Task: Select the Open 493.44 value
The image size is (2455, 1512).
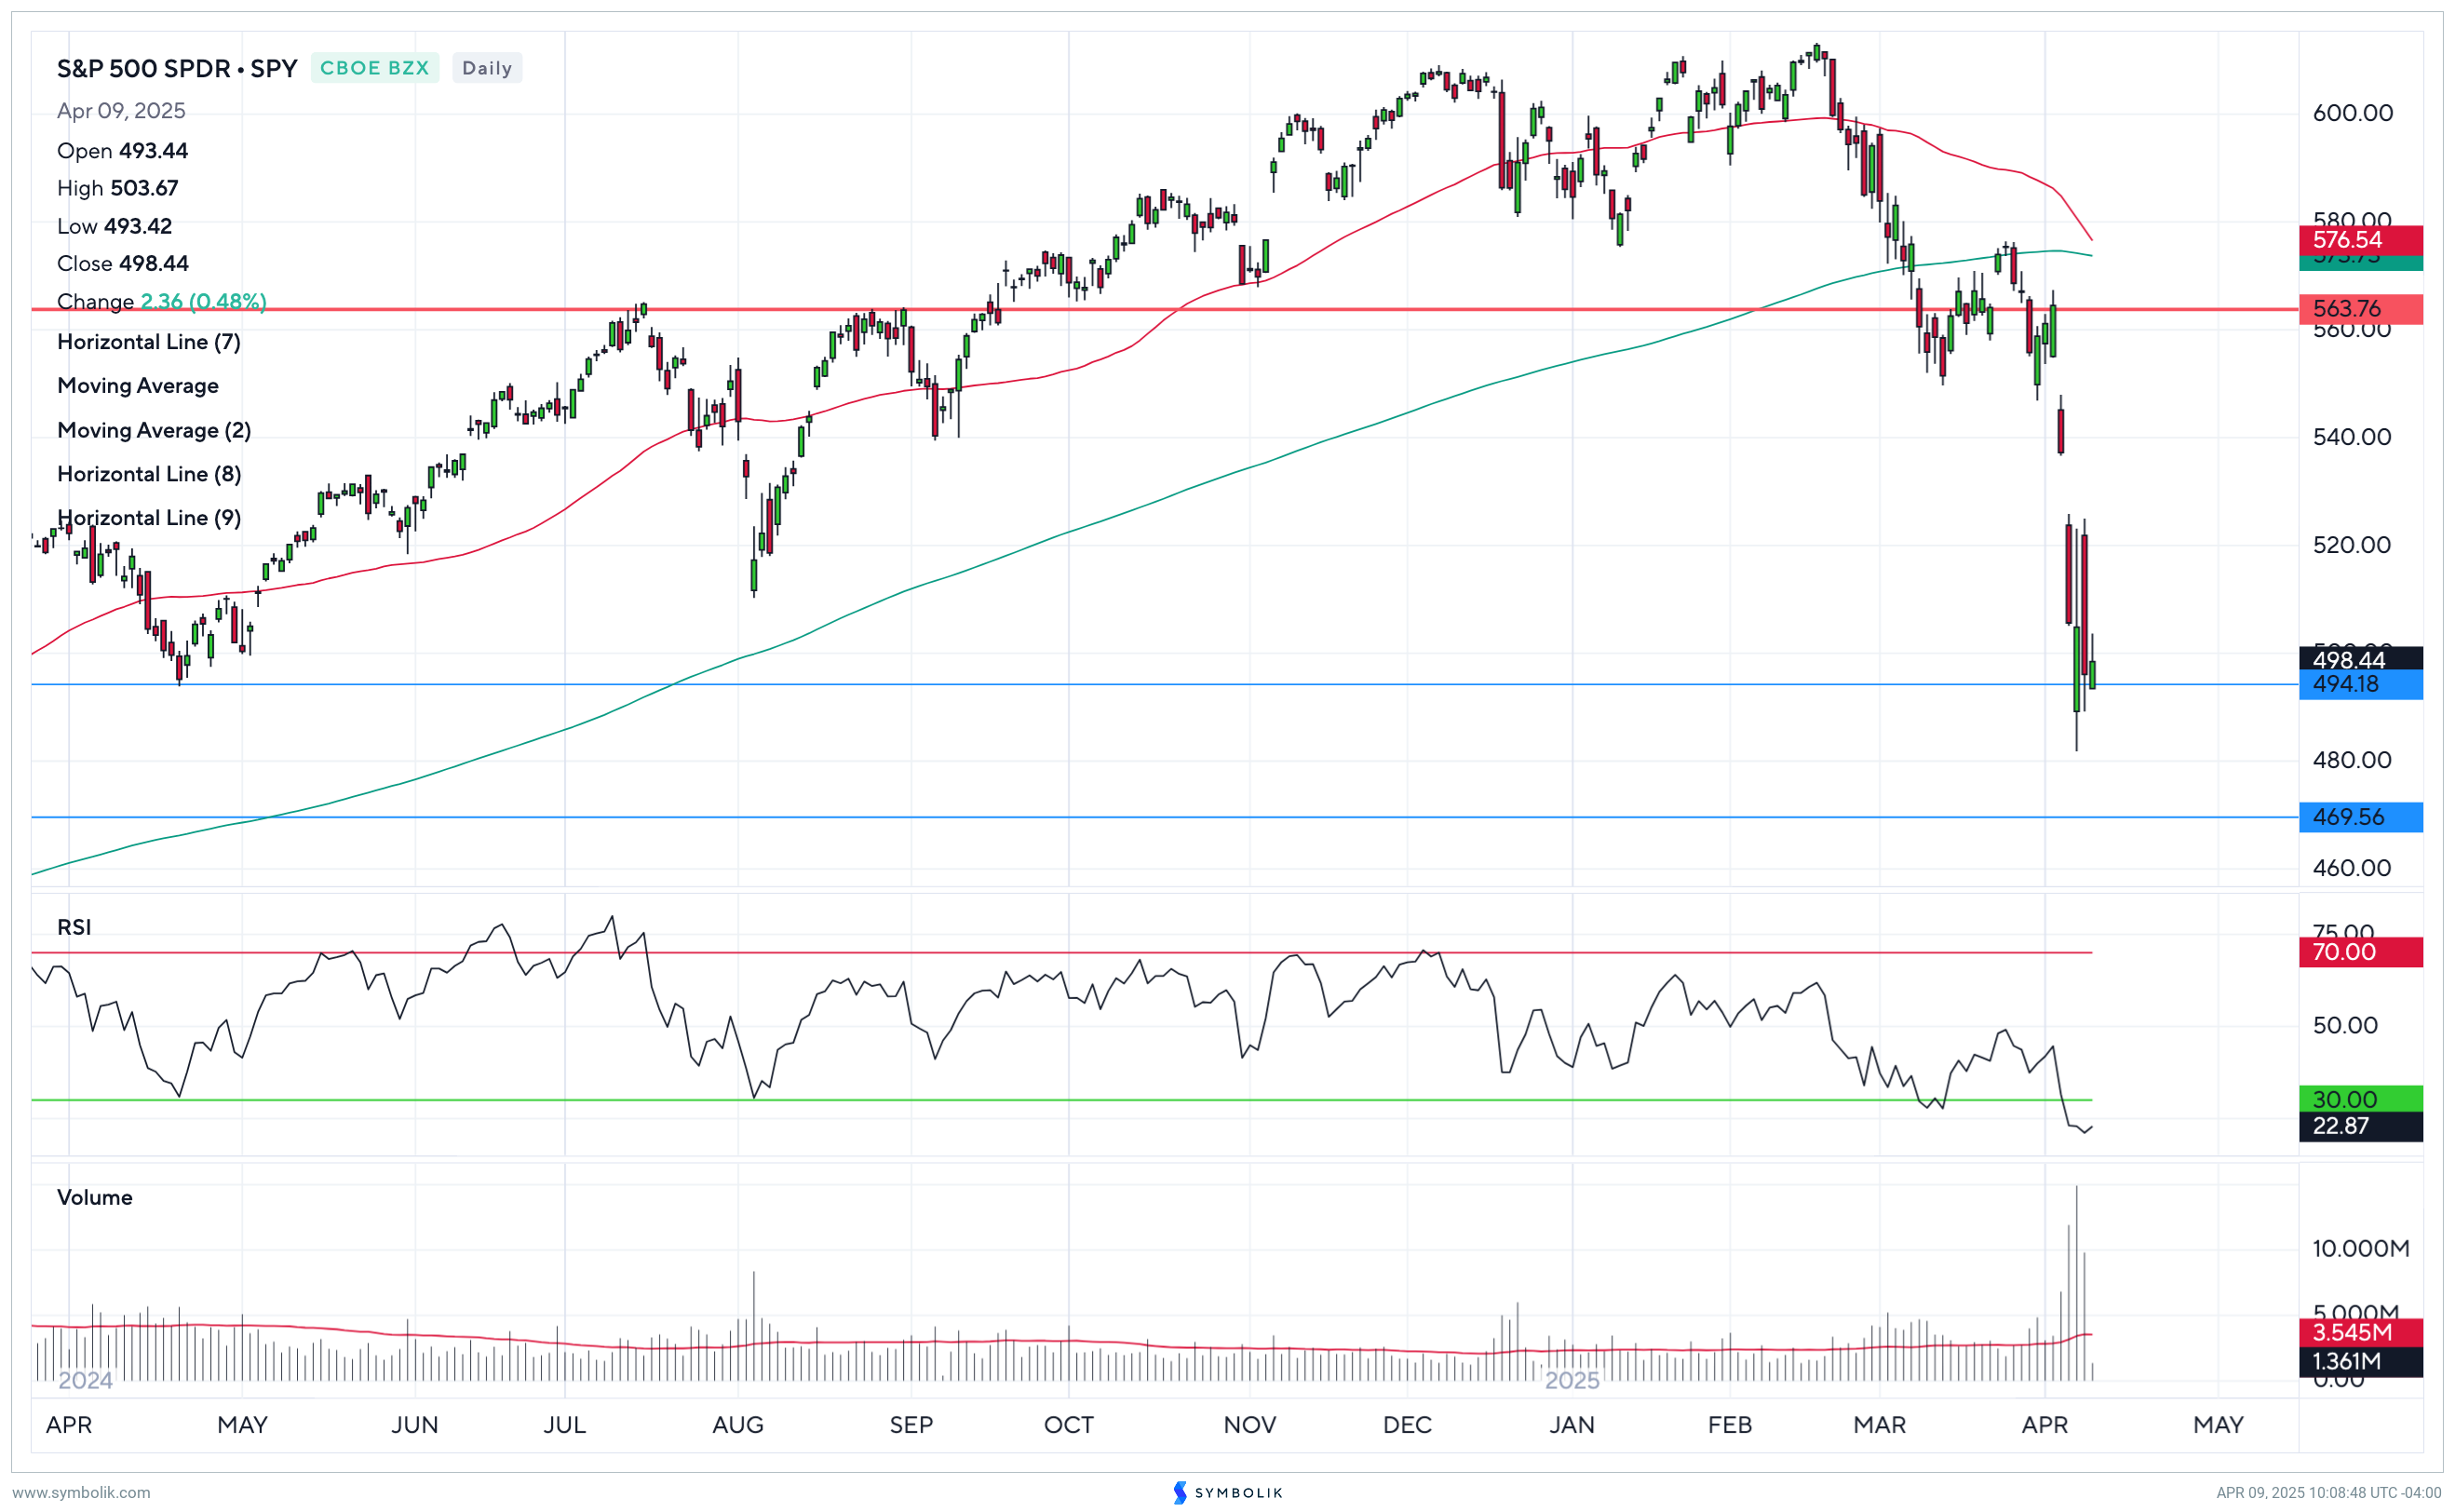Action: (122, 151)
